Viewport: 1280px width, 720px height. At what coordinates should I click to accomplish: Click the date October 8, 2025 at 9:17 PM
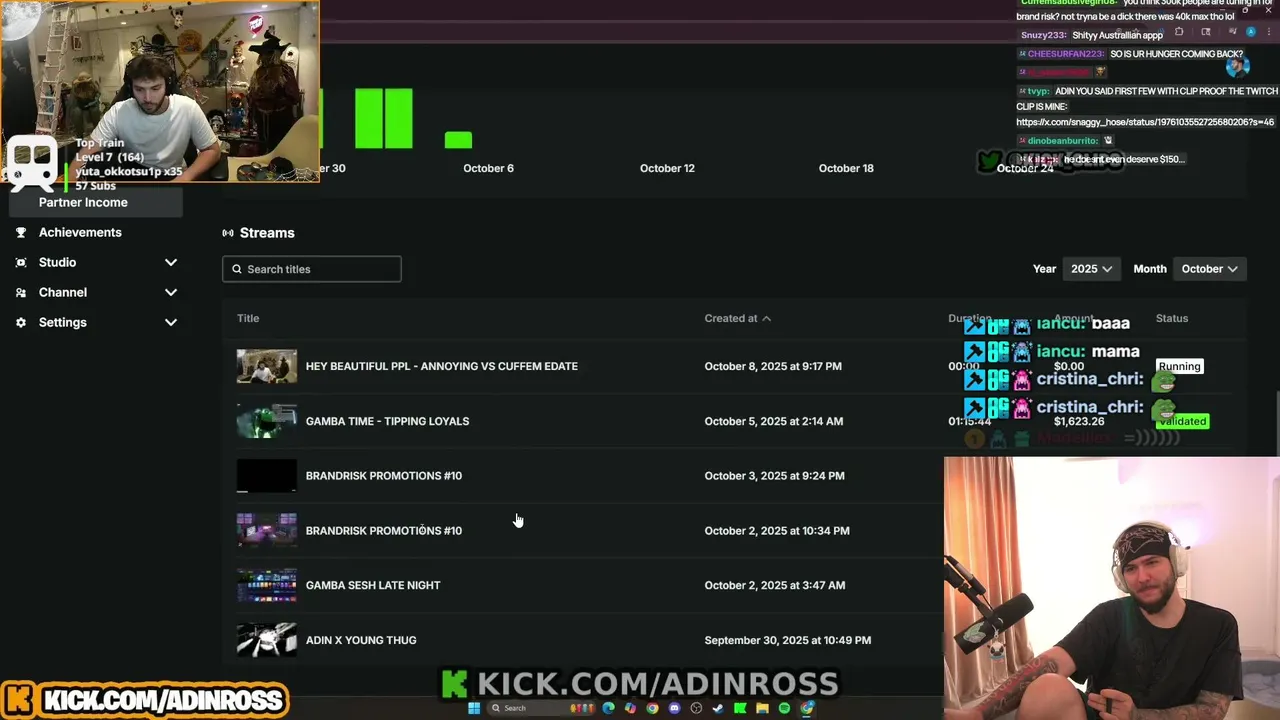[x=773, y=366]
